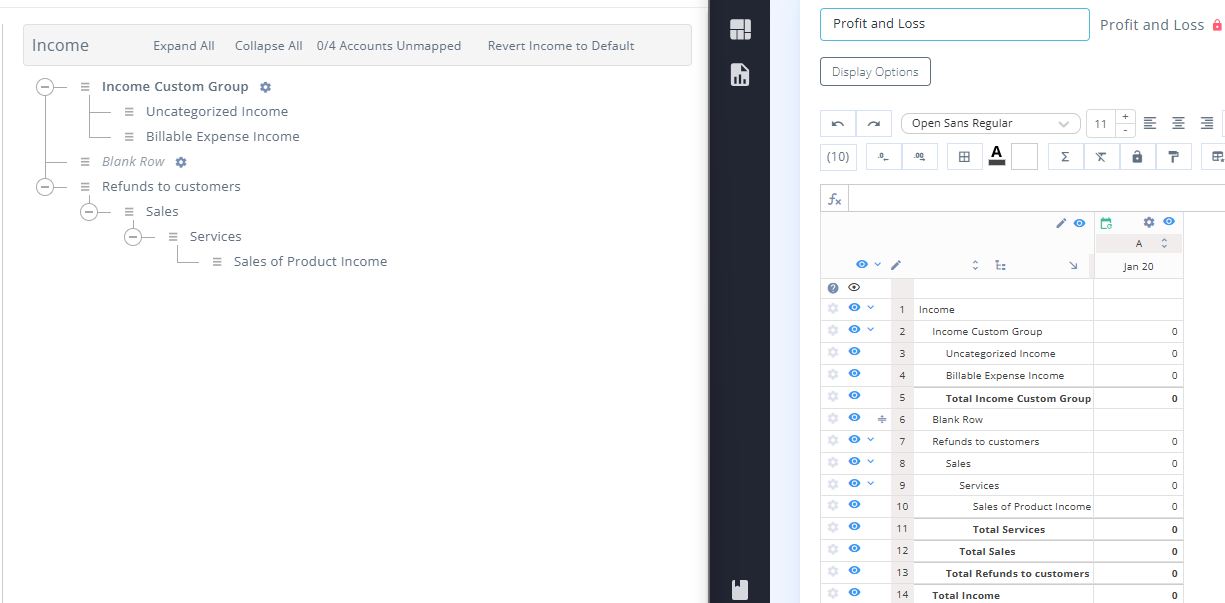Open the white fill color swatch
1225x603 pixels.
coord(1024,157)
